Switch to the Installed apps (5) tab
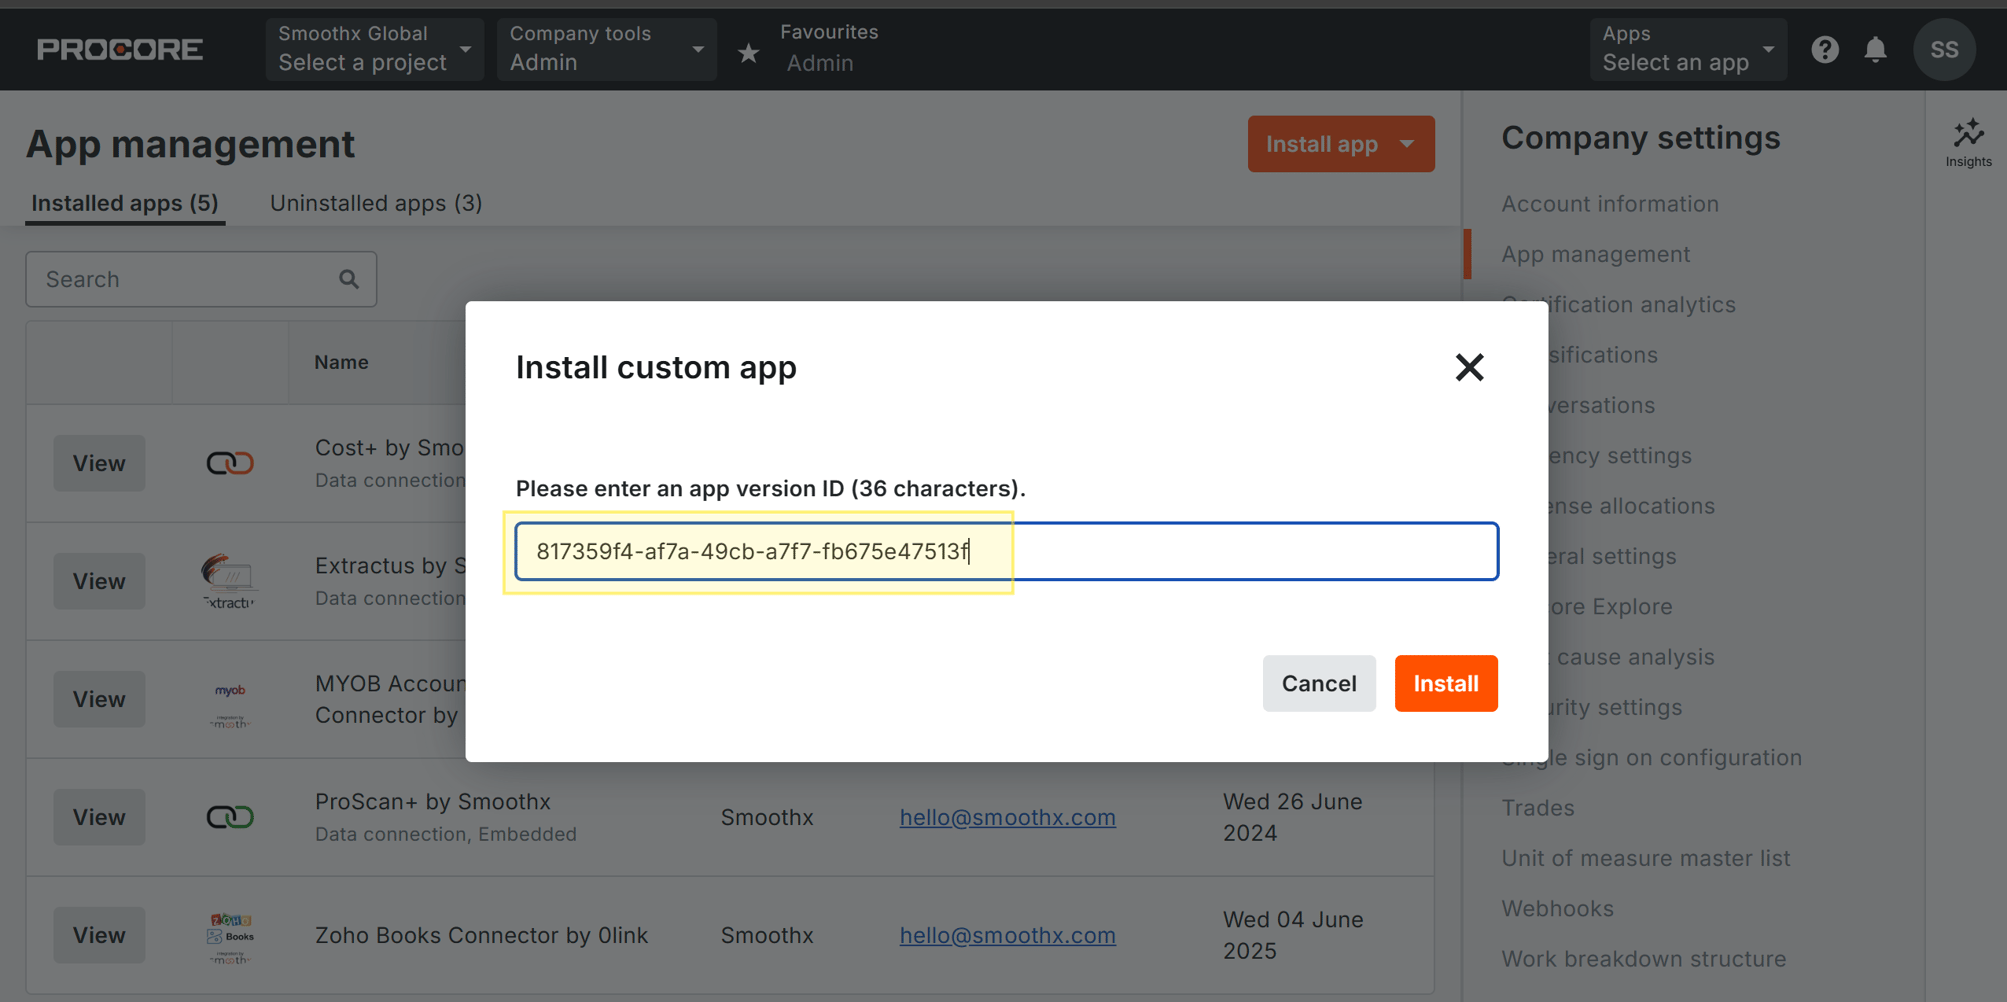The image size is (2007, 1002). coord(125,203)
